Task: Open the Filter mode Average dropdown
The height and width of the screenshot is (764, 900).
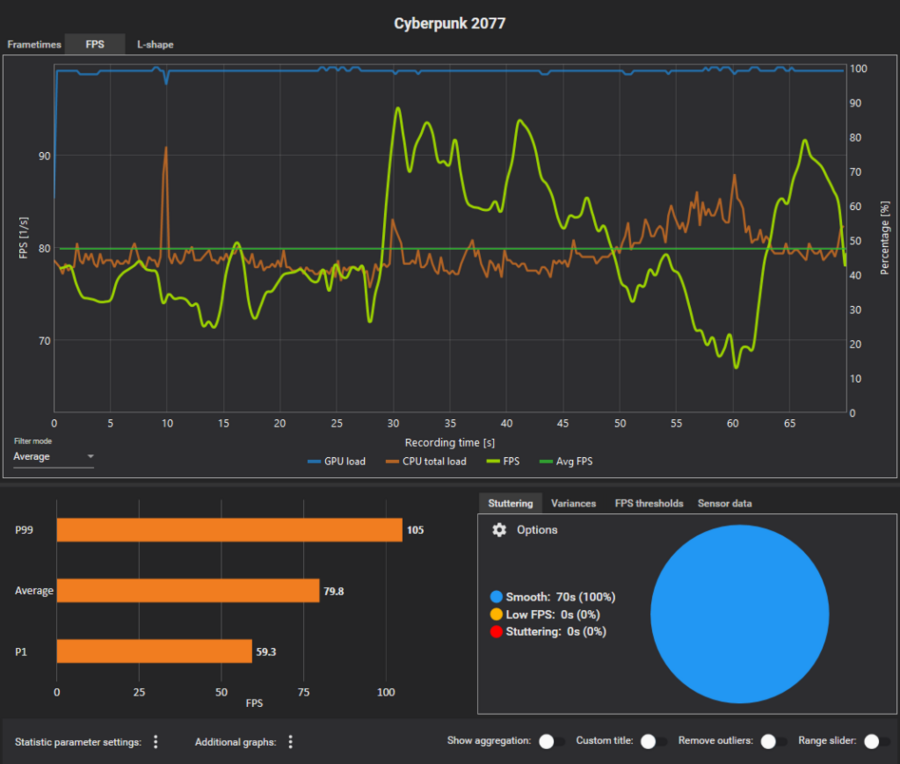Action: coord(53,456)
